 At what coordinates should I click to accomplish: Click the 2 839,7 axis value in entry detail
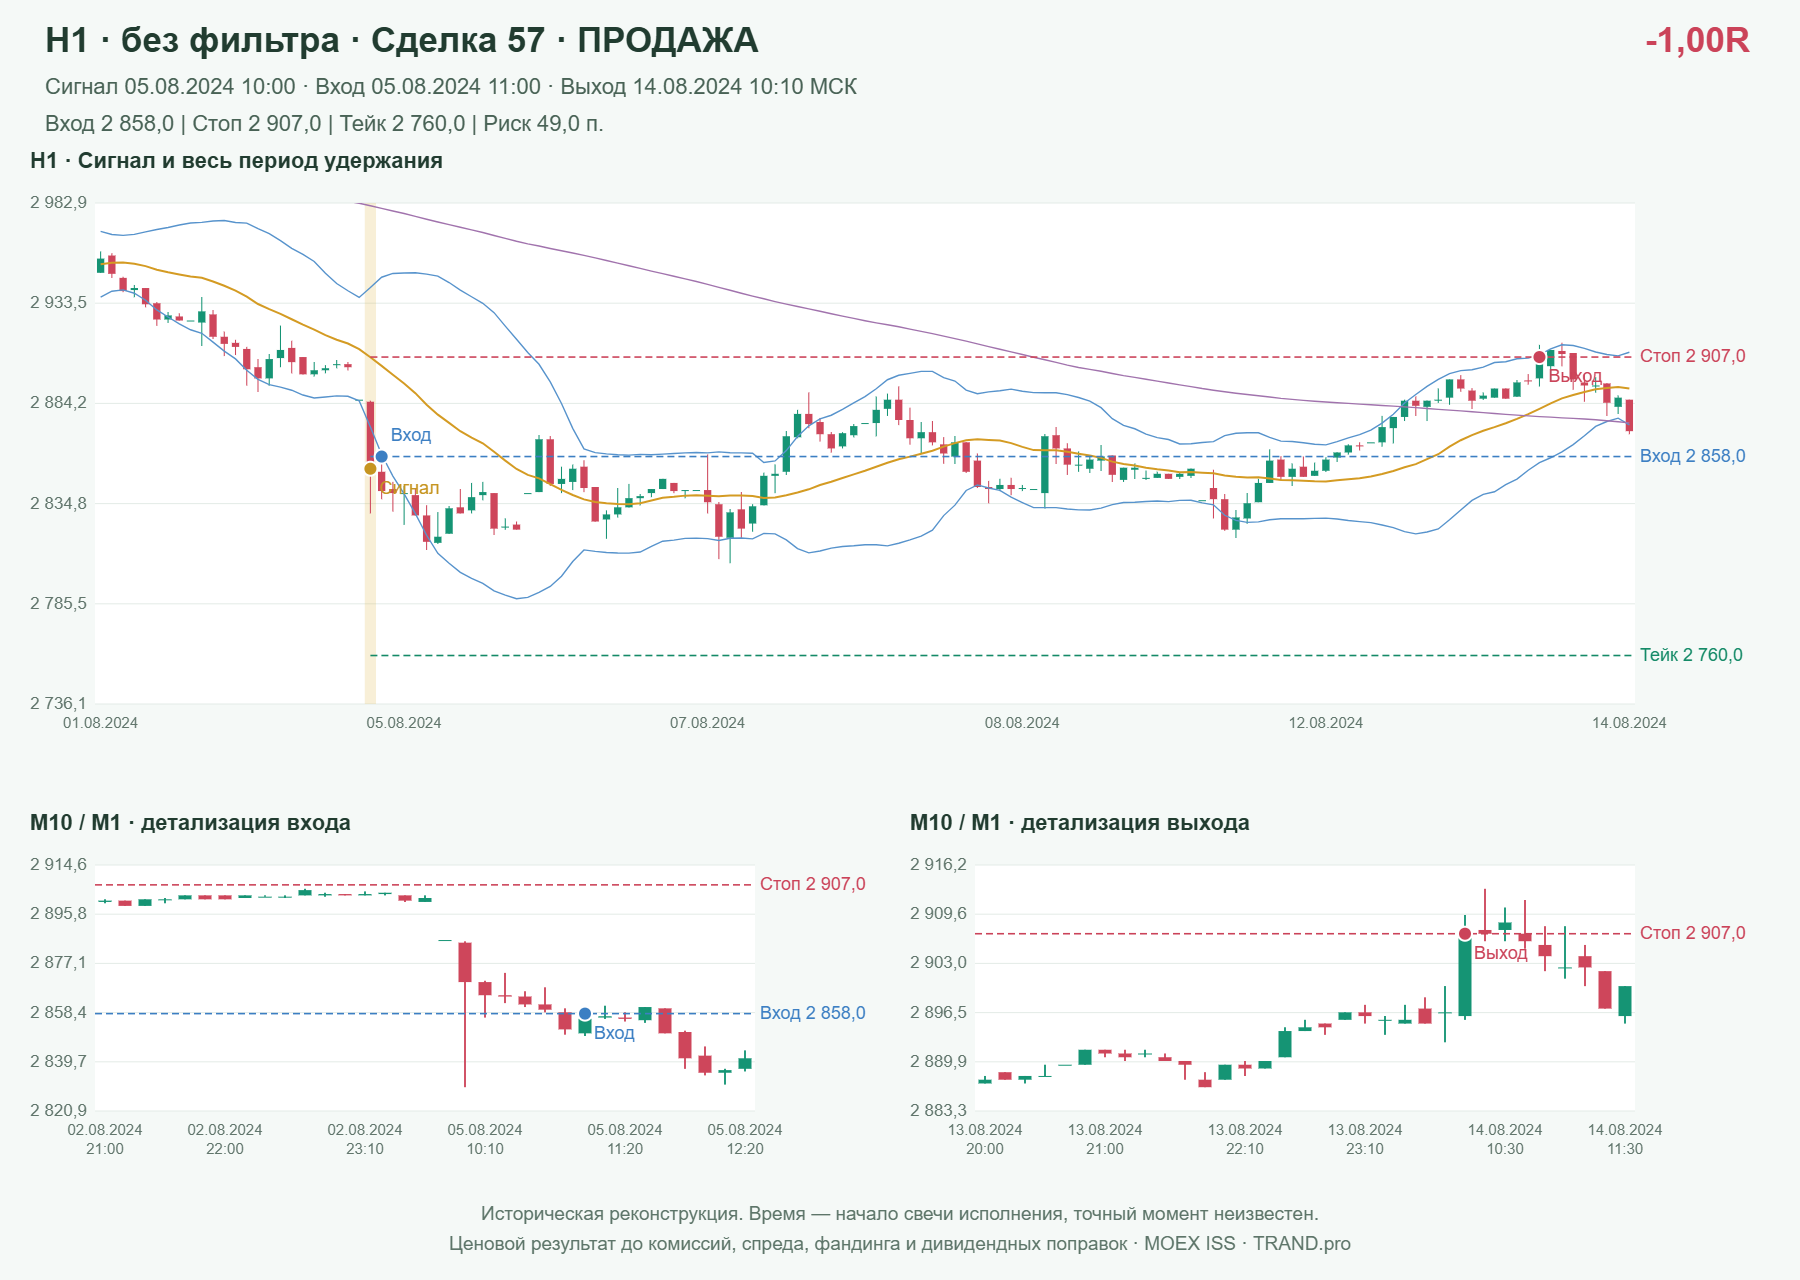coord(58,1061)
